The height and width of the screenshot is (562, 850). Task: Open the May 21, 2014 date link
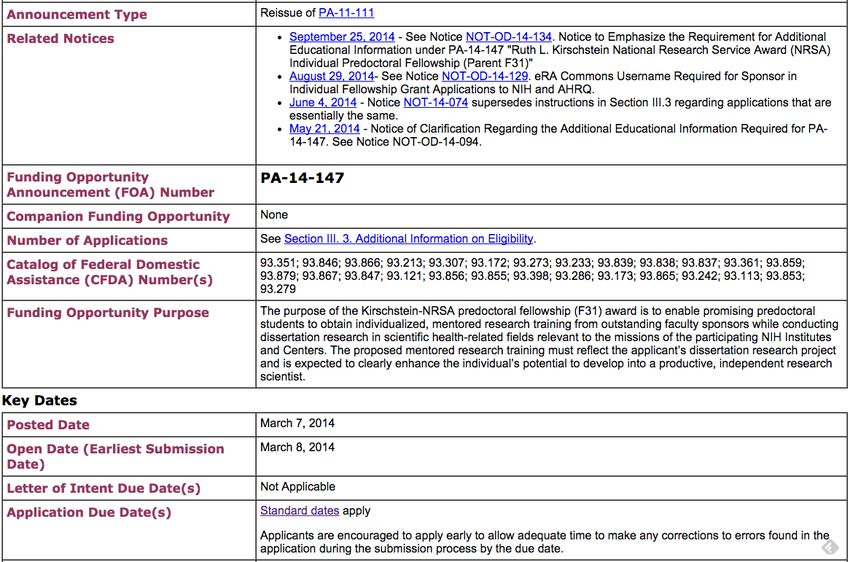pyautogui.click(x=324, y=128)
